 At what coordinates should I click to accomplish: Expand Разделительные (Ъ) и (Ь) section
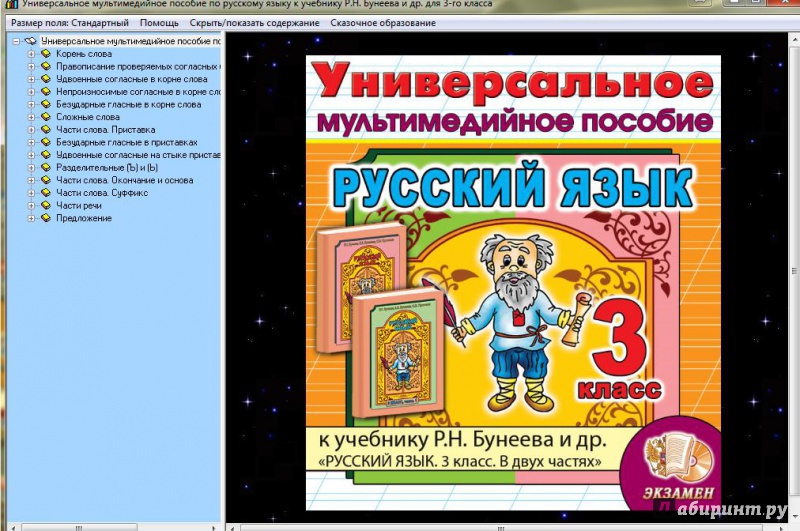[31, 167]
